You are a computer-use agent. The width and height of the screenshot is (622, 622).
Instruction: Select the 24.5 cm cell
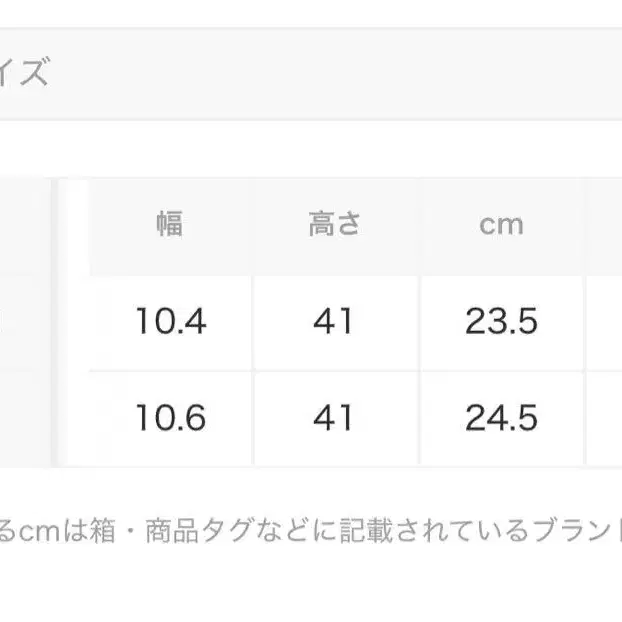tap(501, 417)
